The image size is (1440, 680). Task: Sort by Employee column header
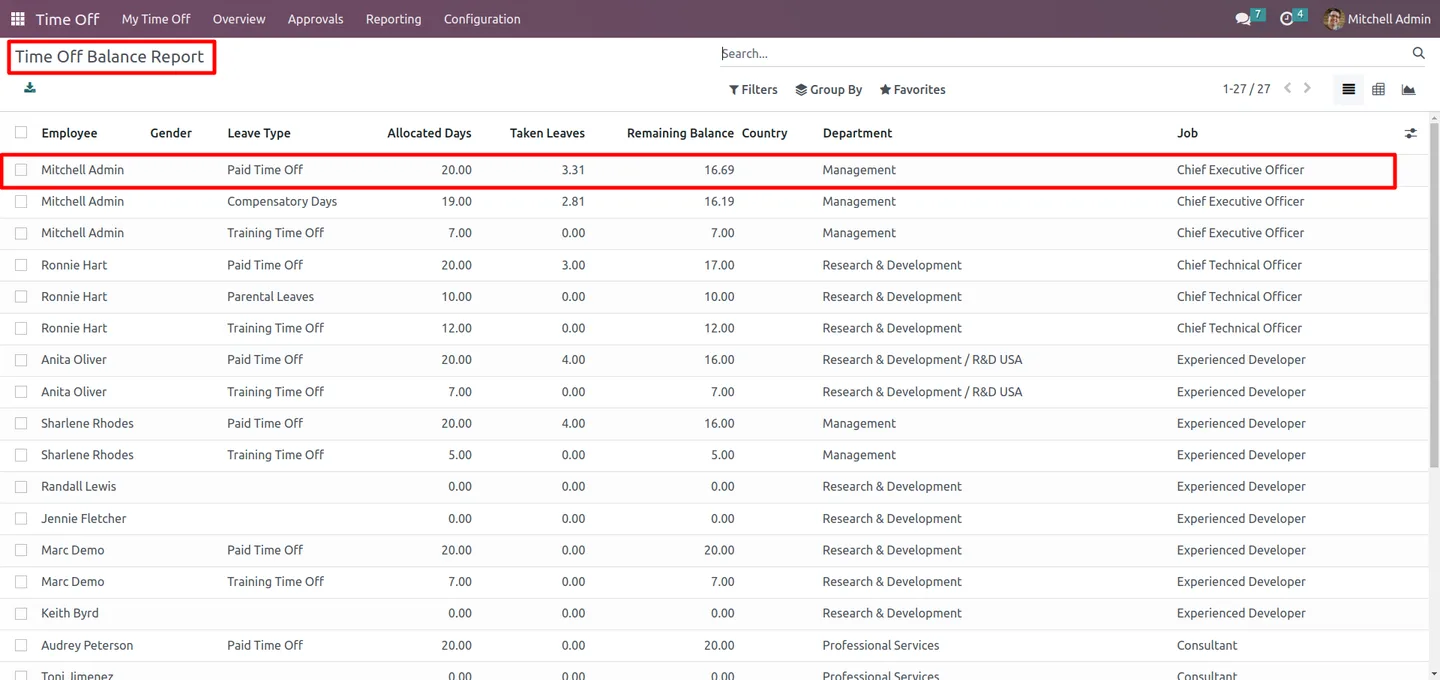coord(69,133)
